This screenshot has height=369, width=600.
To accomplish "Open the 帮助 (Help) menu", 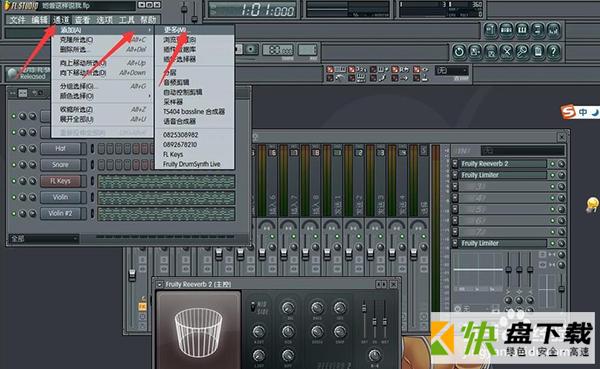I will point(148,20).
